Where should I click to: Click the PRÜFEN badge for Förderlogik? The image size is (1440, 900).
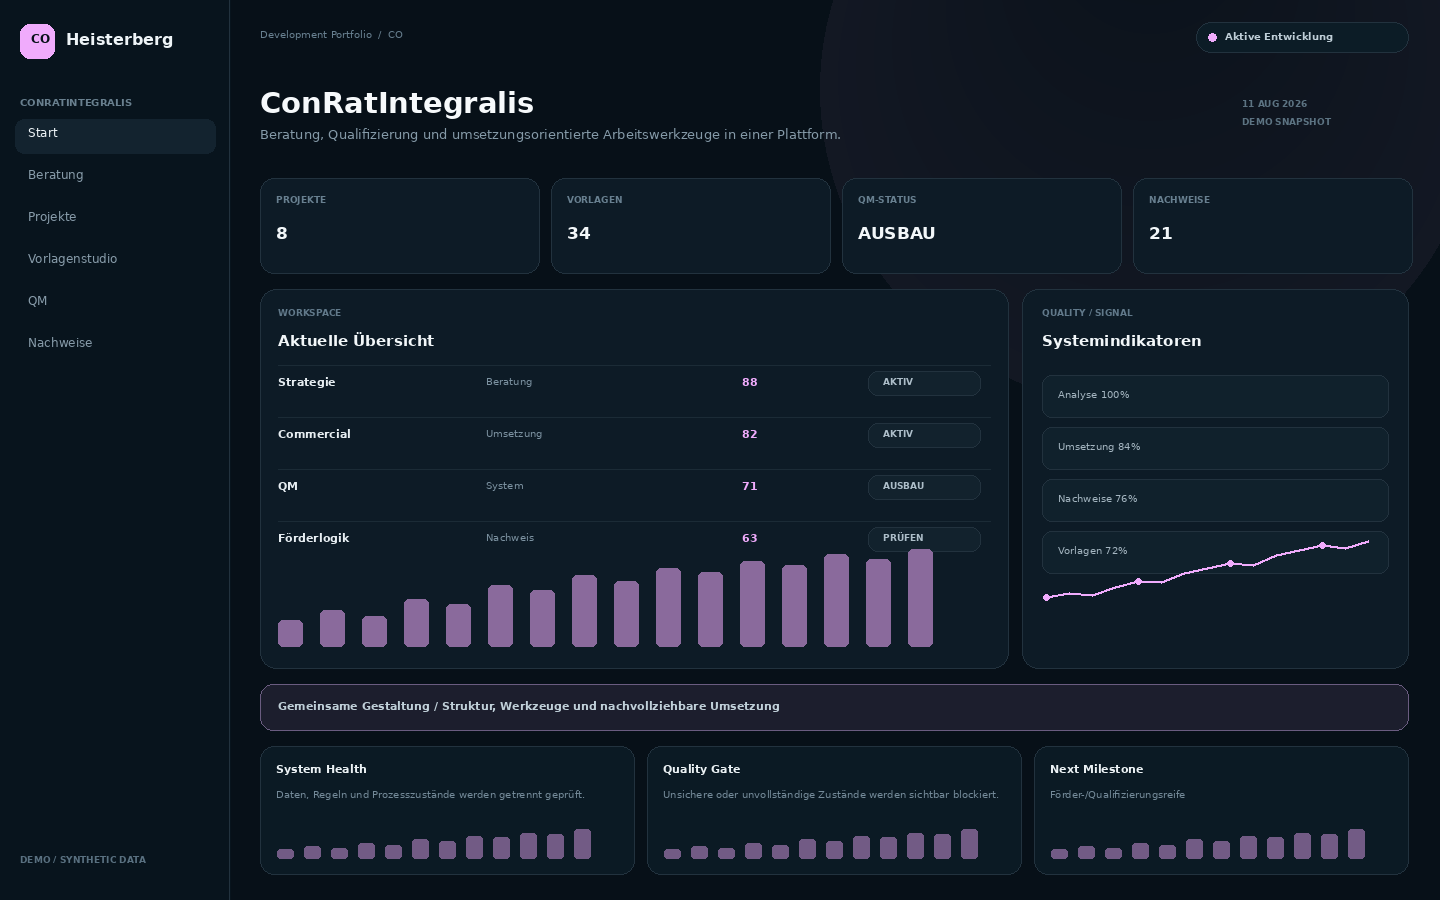pyautogui.click(x=924, y=539)
